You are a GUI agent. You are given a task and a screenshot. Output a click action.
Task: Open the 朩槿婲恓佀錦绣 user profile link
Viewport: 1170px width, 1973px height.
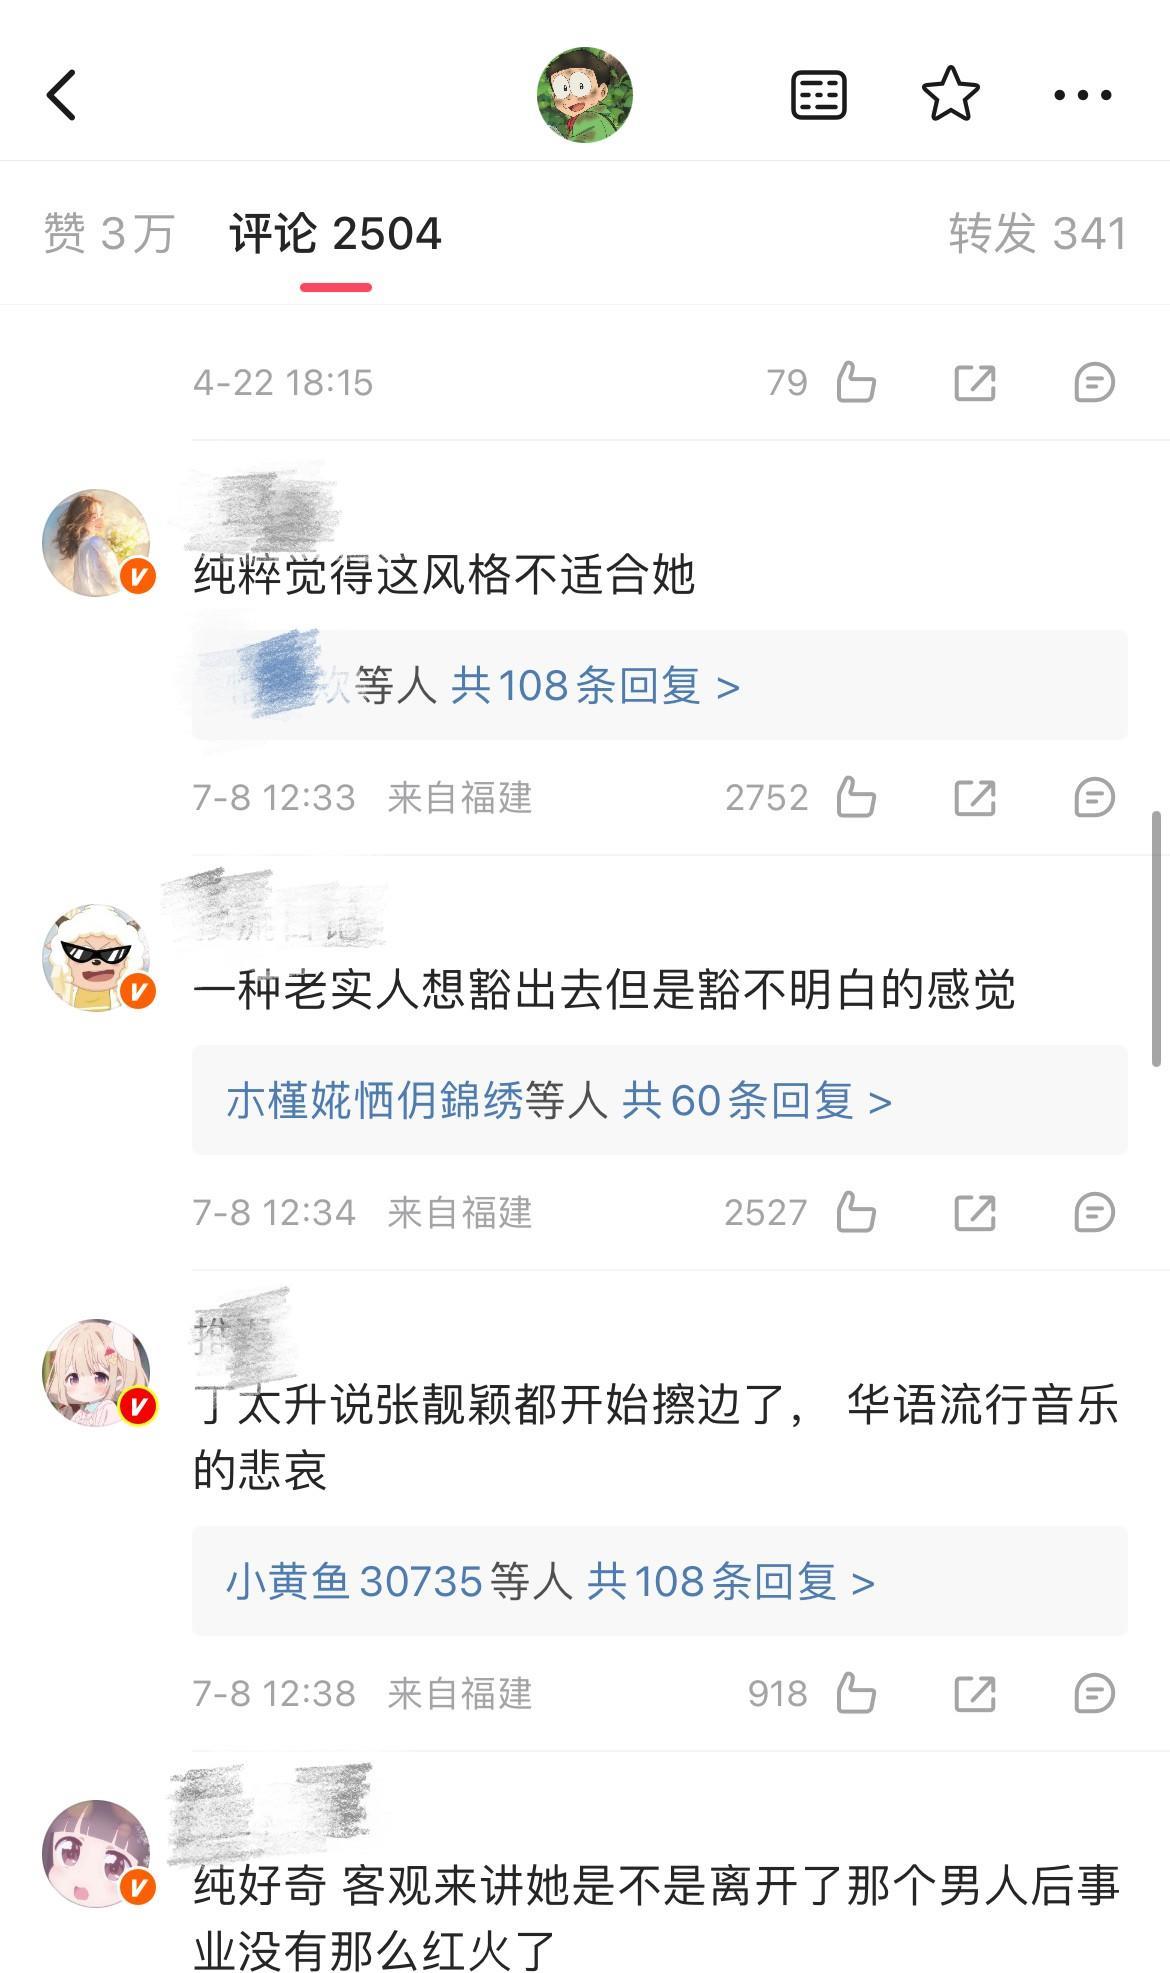point(375,1101)
